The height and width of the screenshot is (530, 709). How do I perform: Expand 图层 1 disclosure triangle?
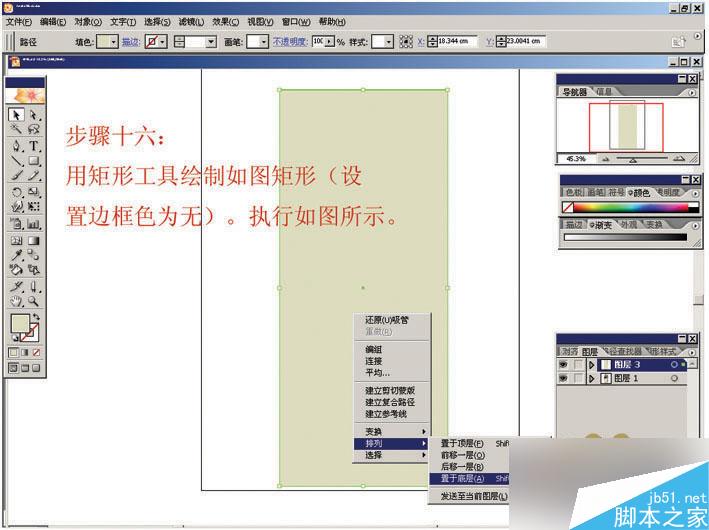point(591,378)
